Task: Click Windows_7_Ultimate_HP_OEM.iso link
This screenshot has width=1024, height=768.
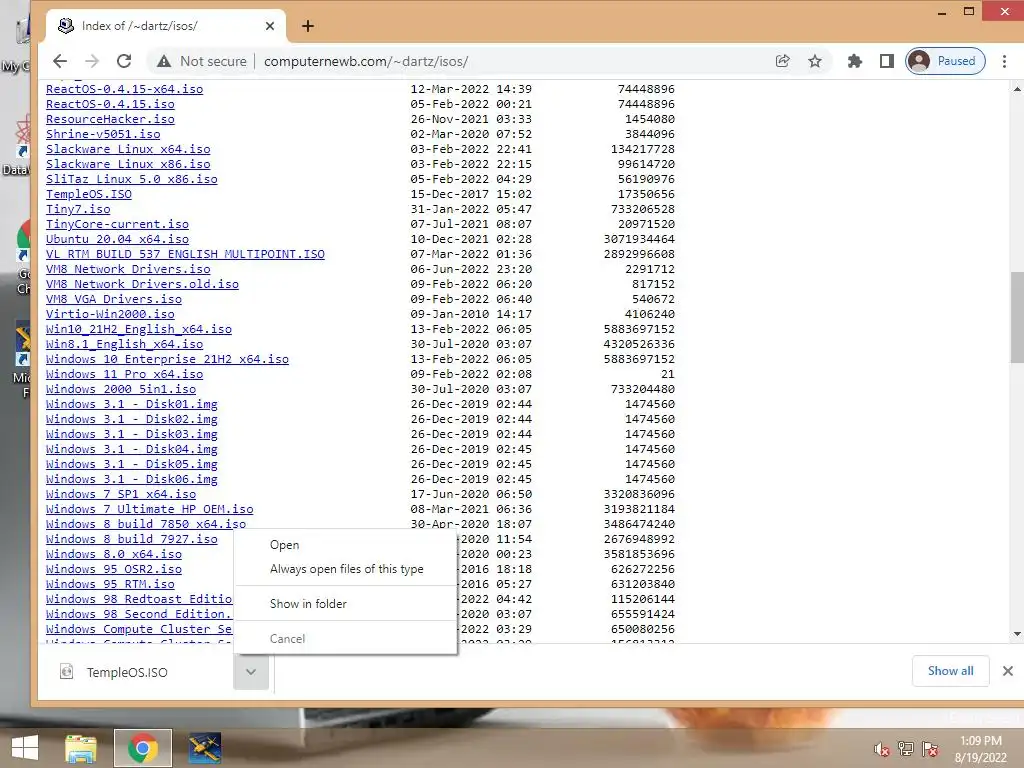Action: pos(149,509)
